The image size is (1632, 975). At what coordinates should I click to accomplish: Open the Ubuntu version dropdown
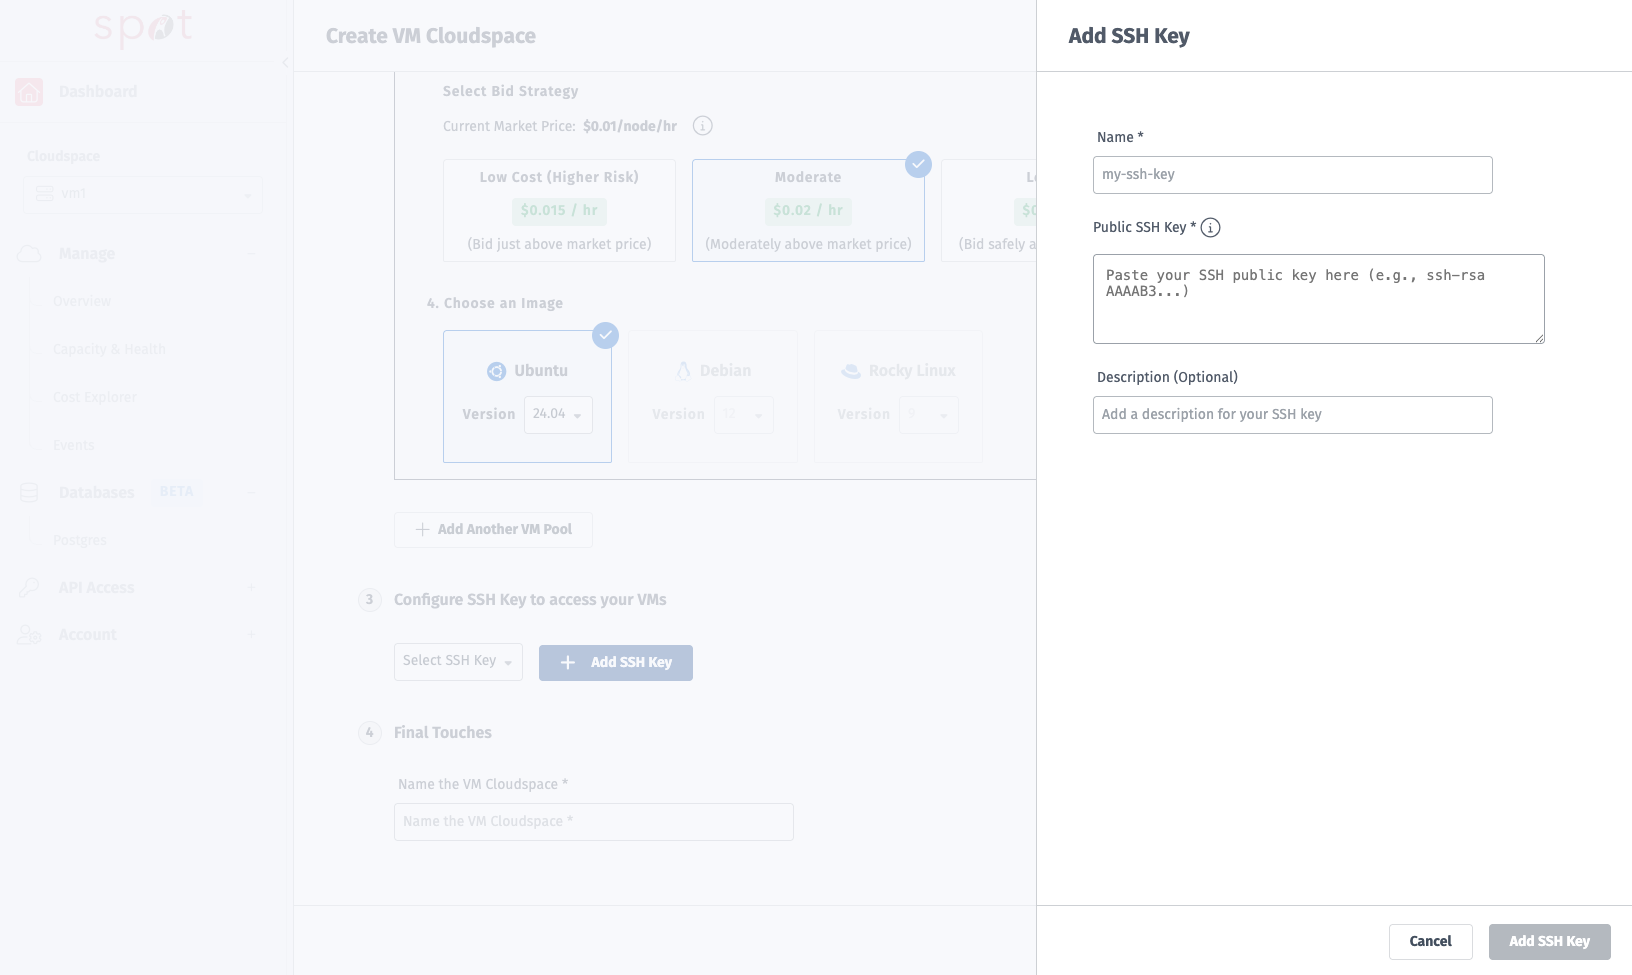558,415
